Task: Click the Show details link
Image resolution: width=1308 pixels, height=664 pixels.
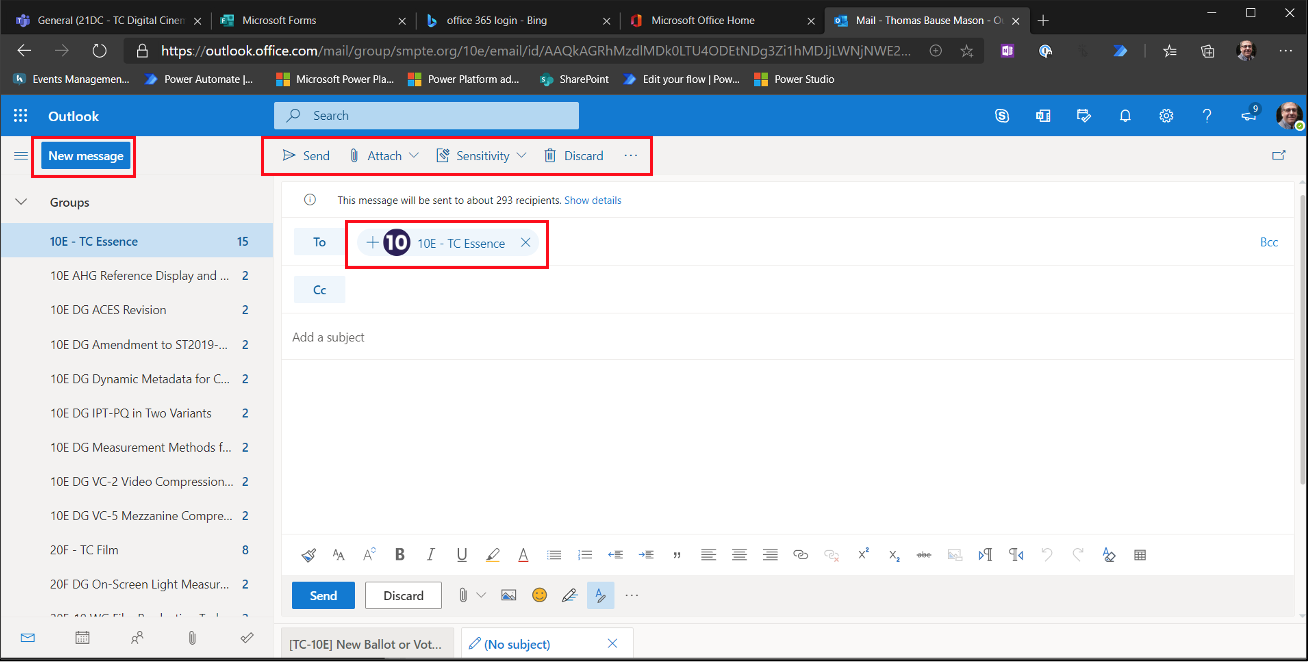Action: coord(594,200)
